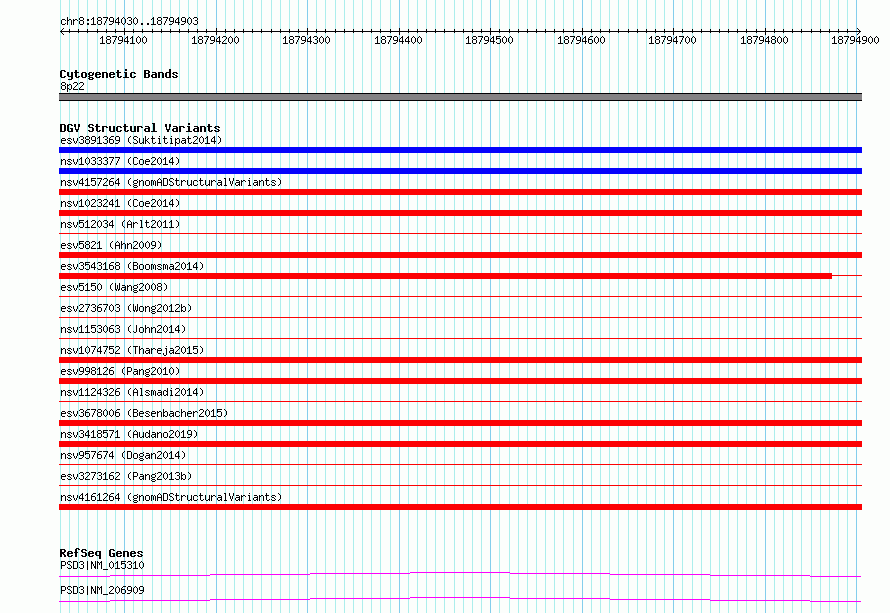The height and width of the screenshot is (613, 890).
Task: Click the red bar under esv5821
Action: coord(460,255)
